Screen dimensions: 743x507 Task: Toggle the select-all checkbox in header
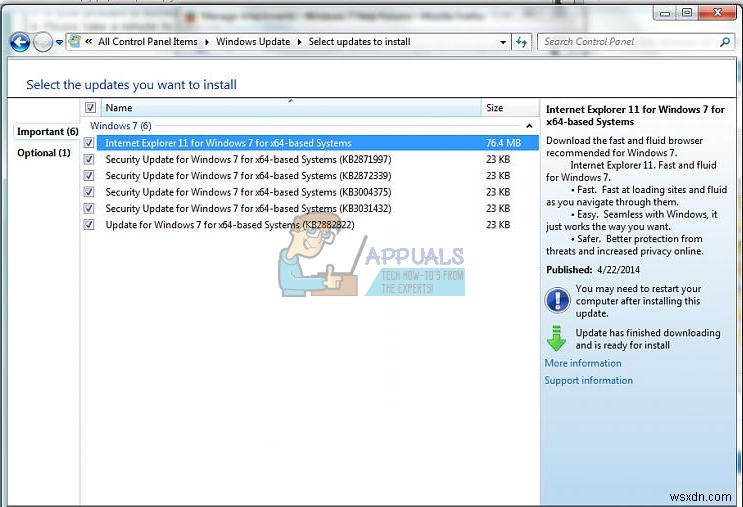click(x=90, y=108)
